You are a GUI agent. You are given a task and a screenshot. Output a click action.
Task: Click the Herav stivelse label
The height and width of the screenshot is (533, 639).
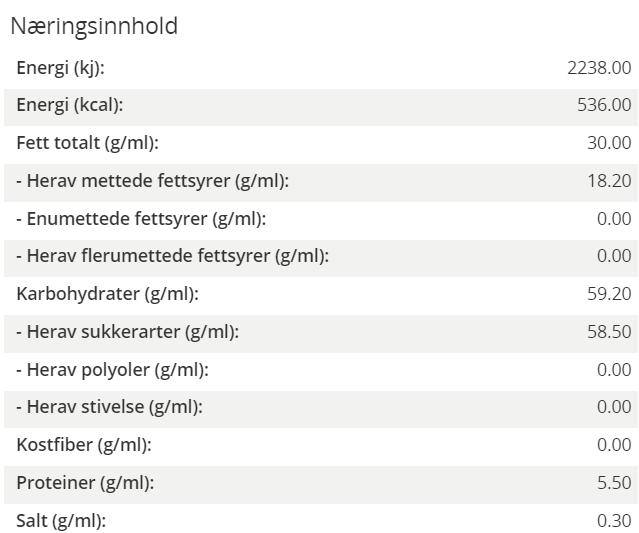pyautogui.click(x=109, y=407)
